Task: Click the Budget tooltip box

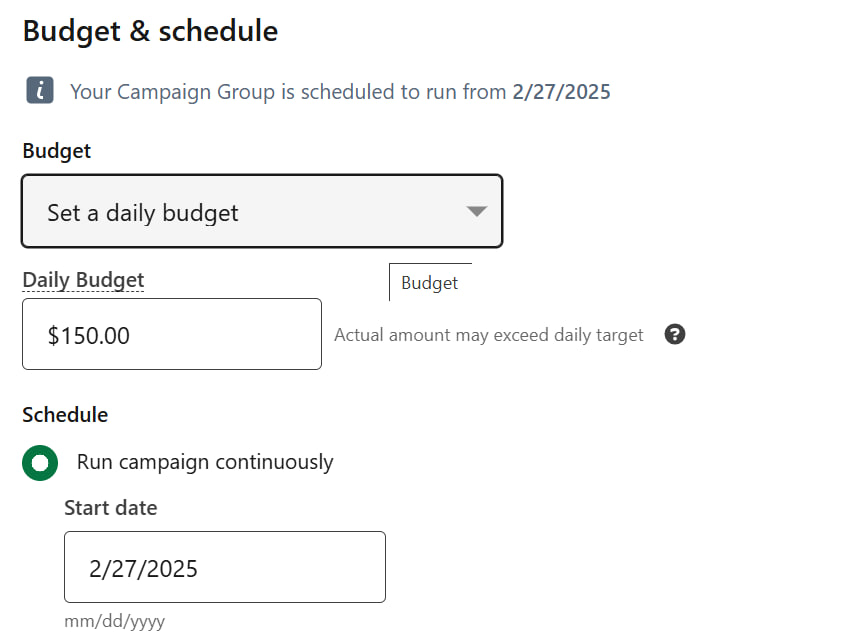Action: coord(430,282)
